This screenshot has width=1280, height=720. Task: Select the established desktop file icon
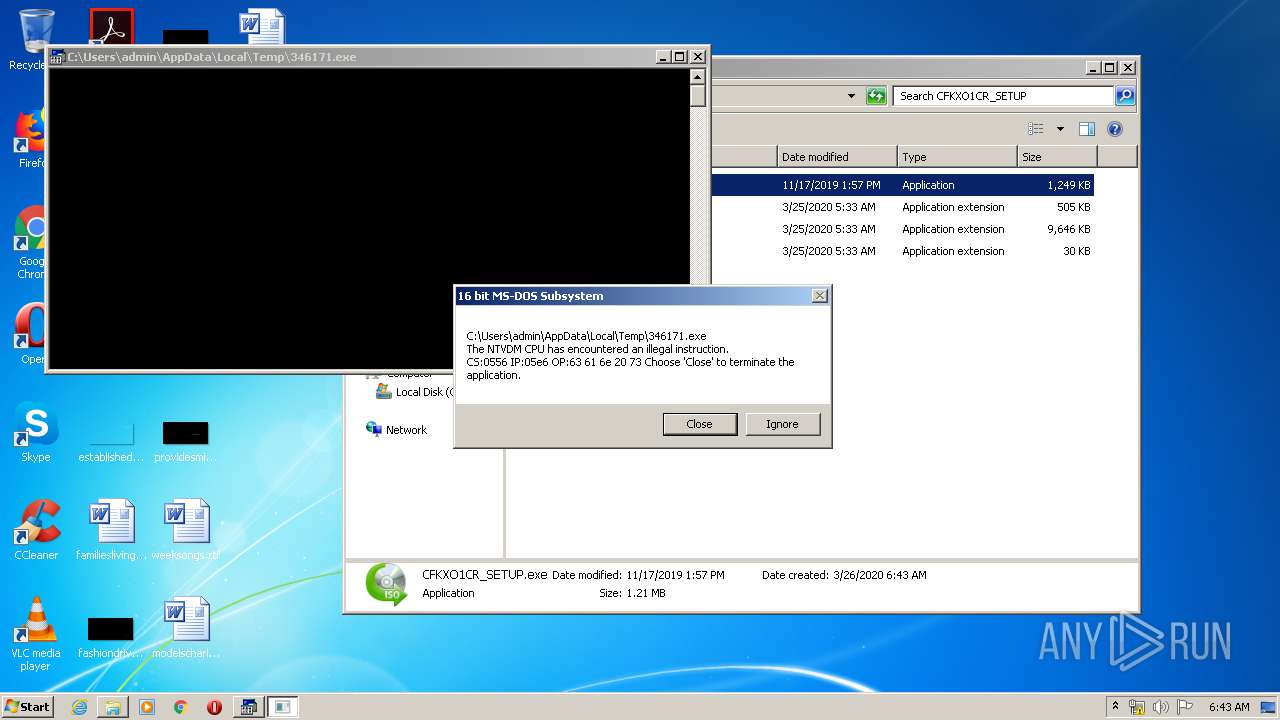point(111,440)
